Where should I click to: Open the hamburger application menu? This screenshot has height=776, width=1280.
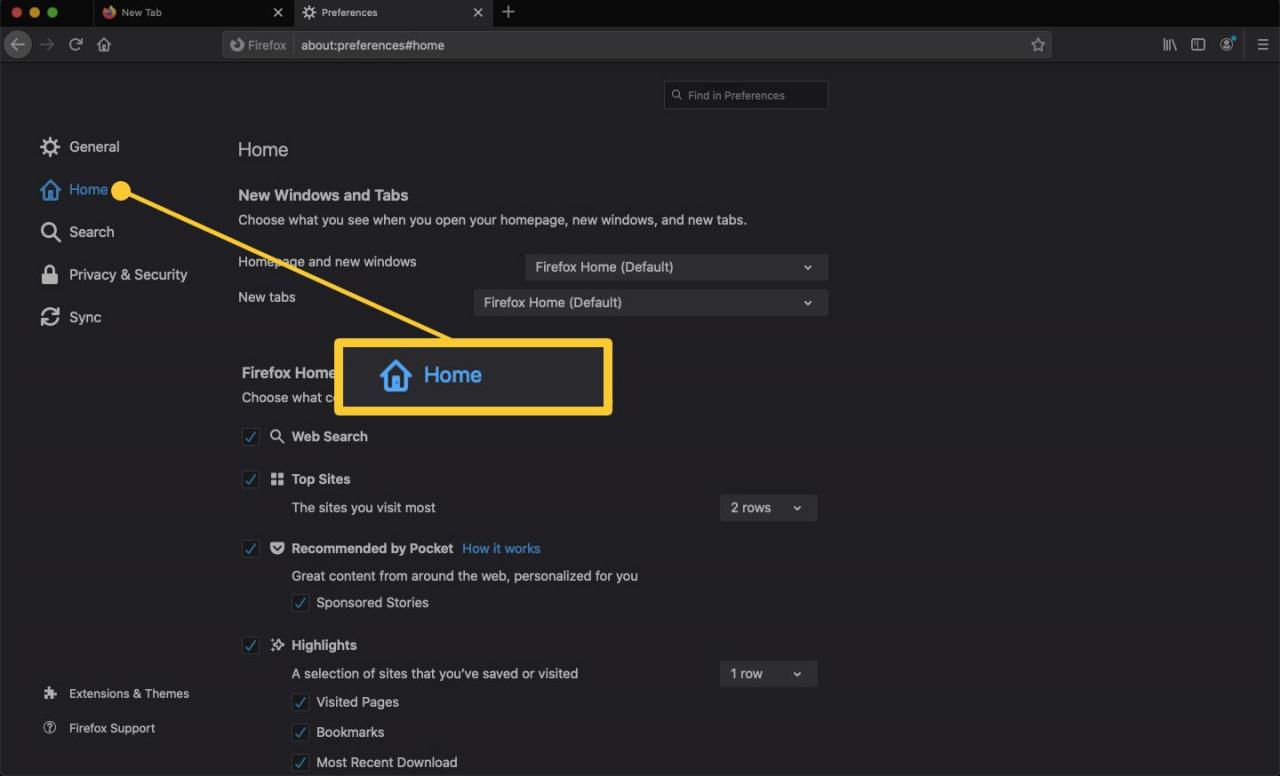pos(1264,45)
